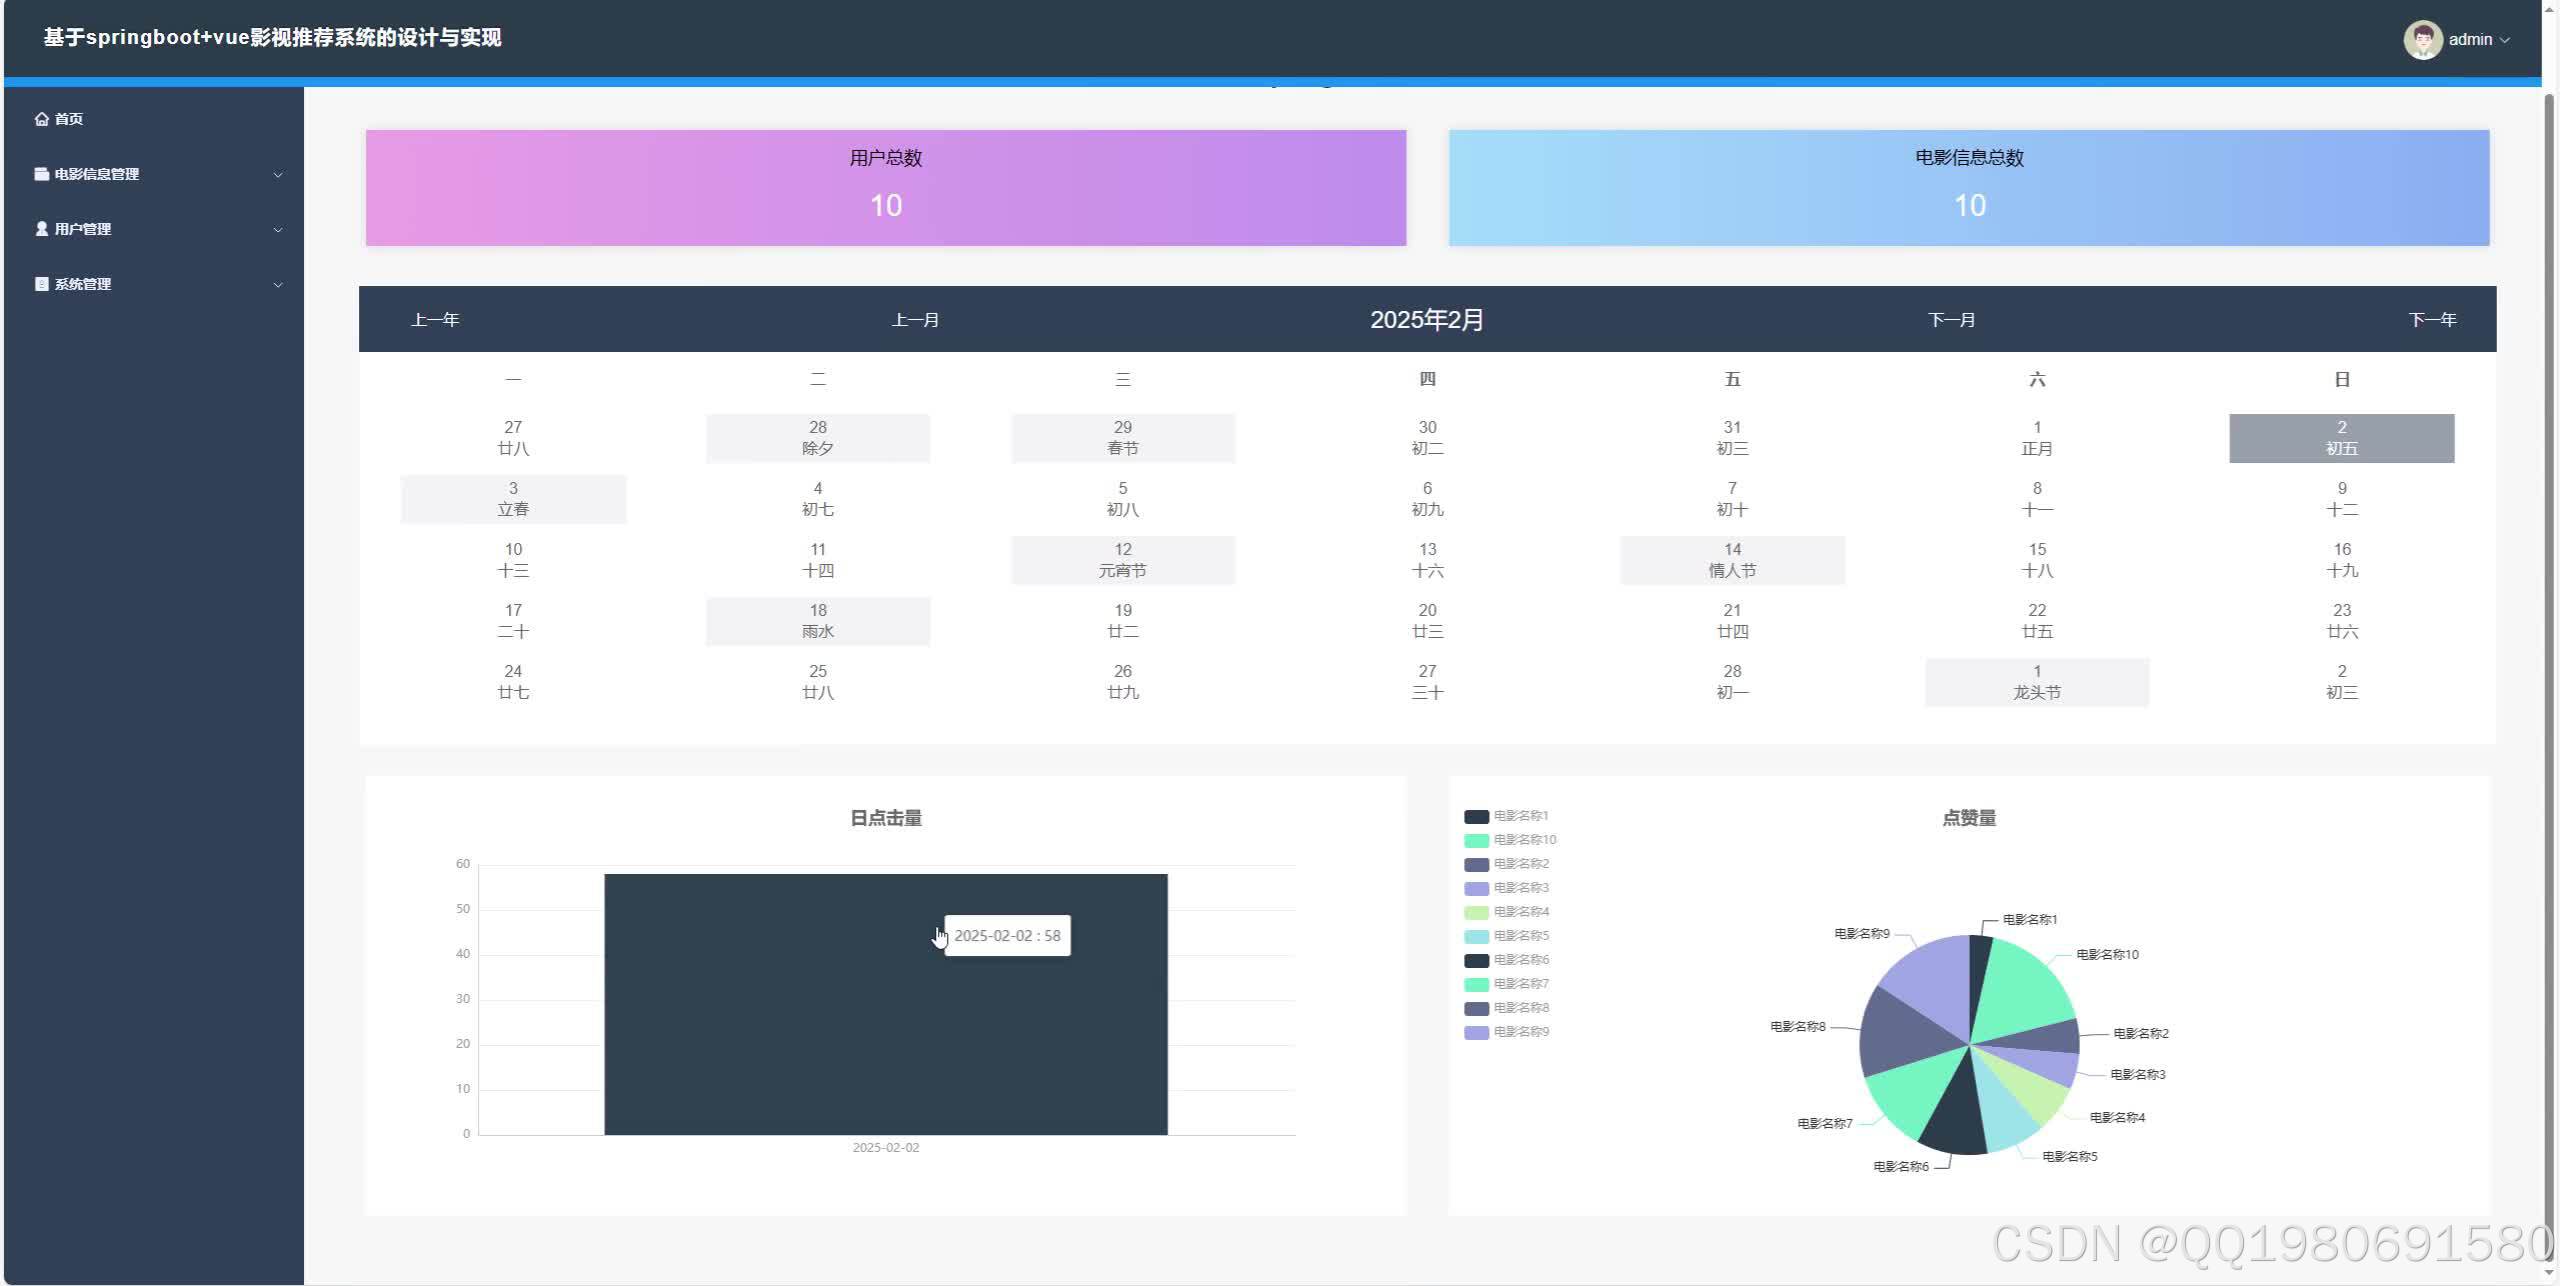2560x1286 pixels.
Task: Click 下一月 next month button
Action: pos(1951,320)
